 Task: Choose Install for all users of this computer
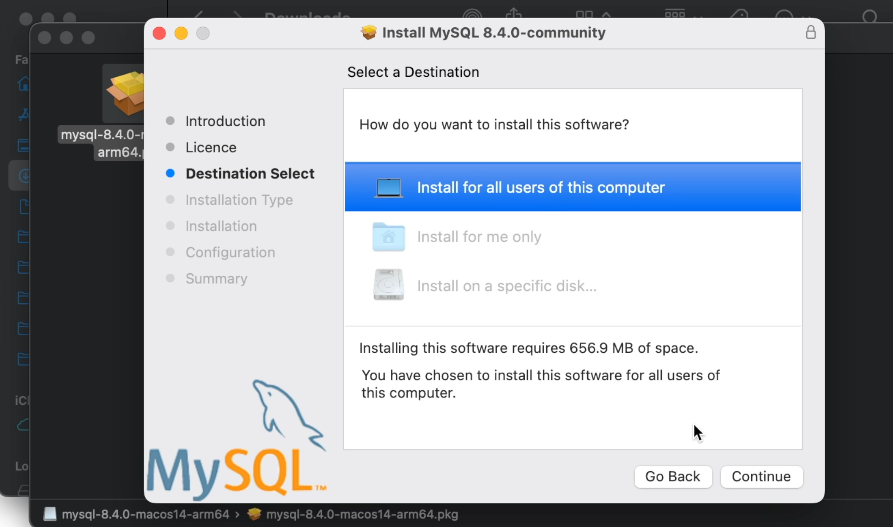pos(572,187)
